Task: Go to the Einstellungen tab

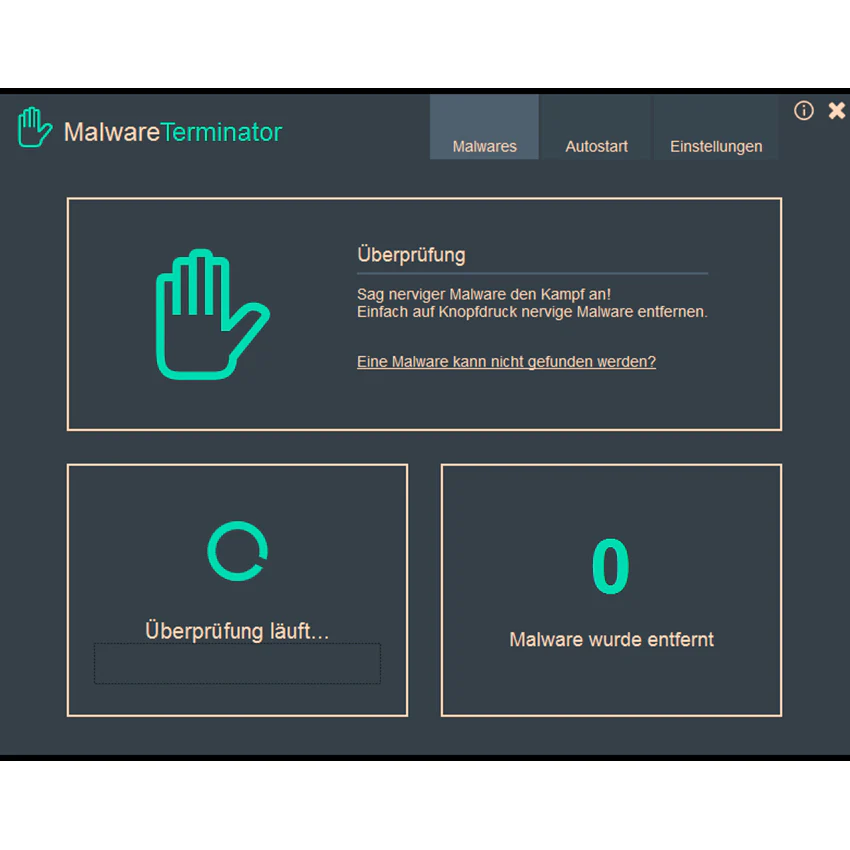Action: click(x=716, y=127)
